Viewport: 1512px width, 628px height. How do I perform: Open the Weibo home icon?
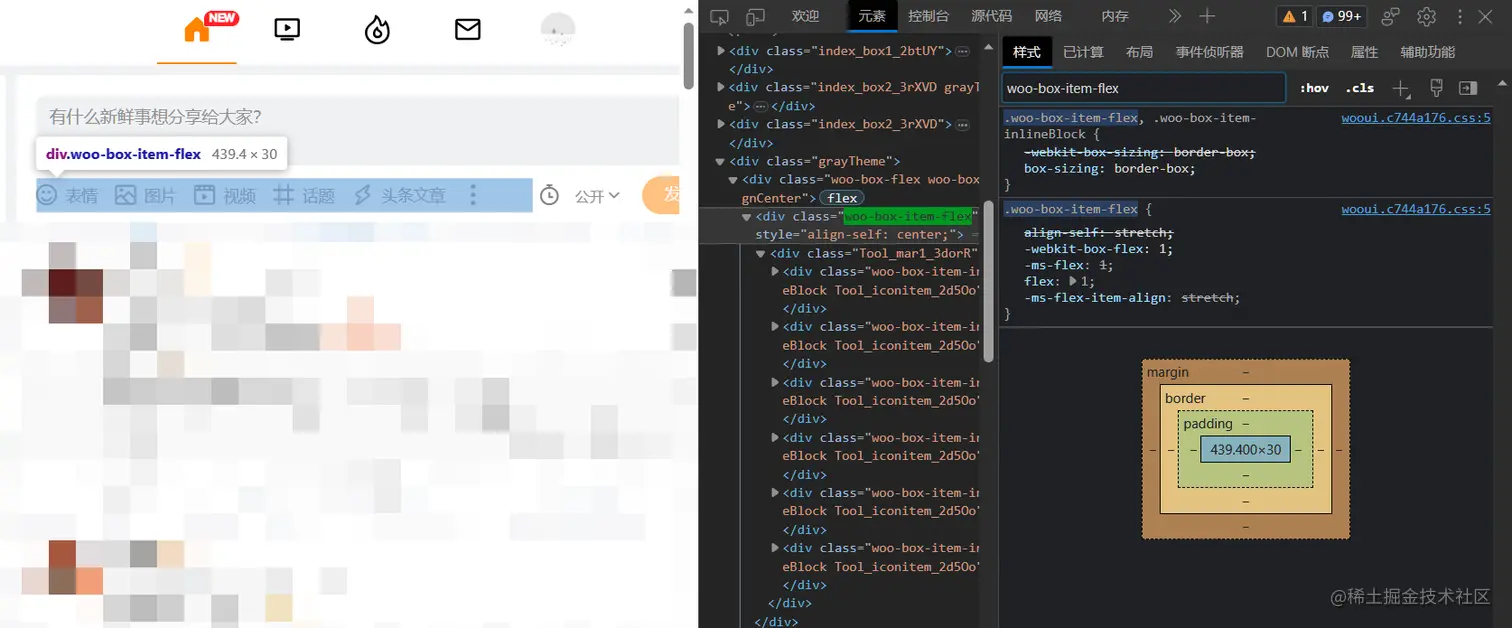point(197,30)
